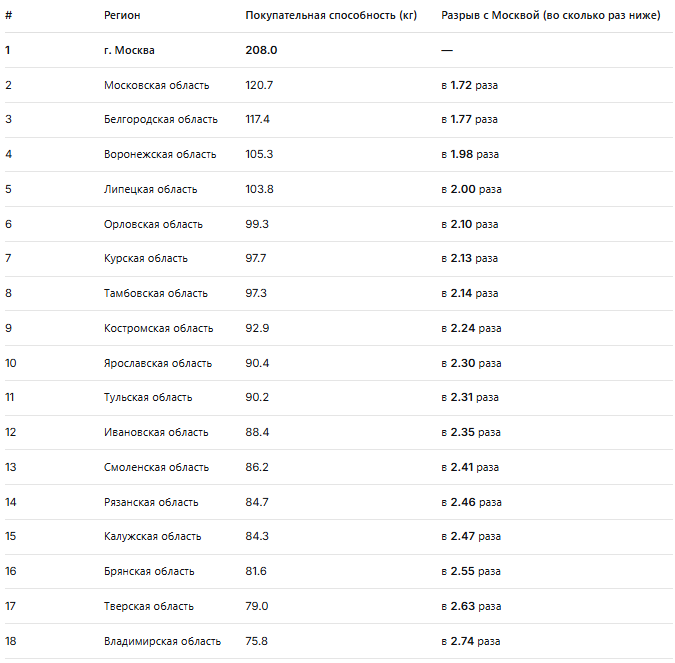The image size is (675, 663).
Task: Select the Тульская область cell
Action: [148, 397]
